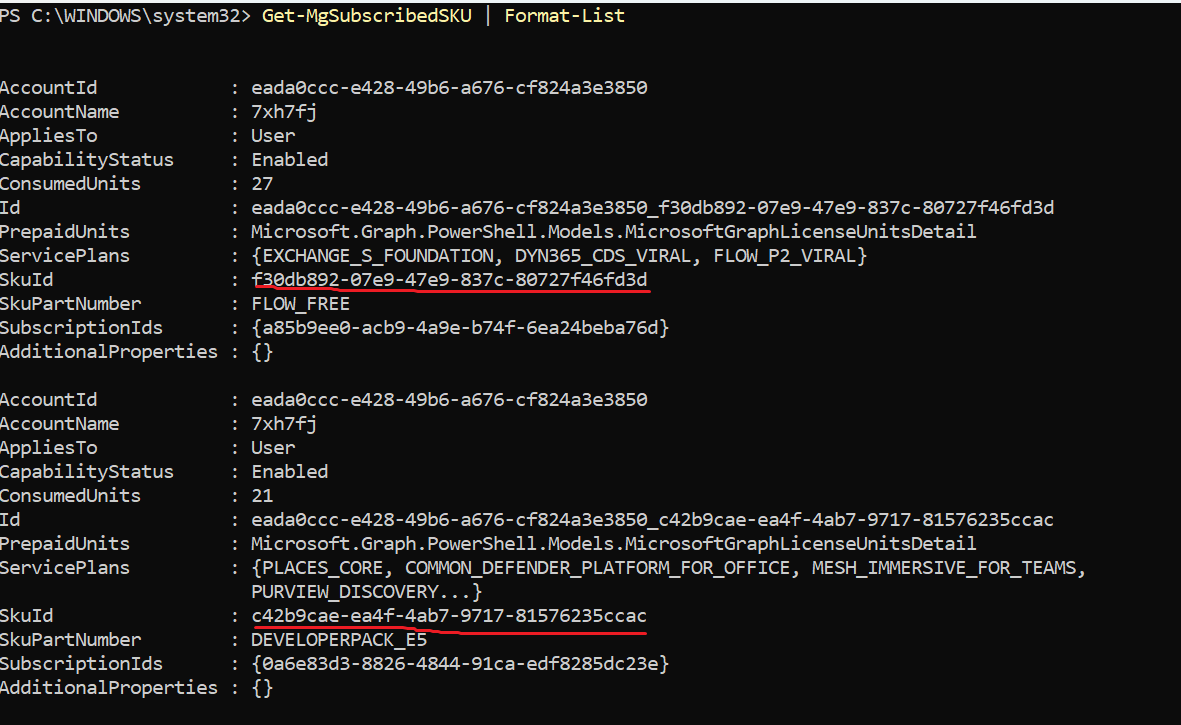This screenshot has height=725, width=1181.
Task: Click the underlined FLOW_FREE SkuId value
Action: click(x=449, y=279)
